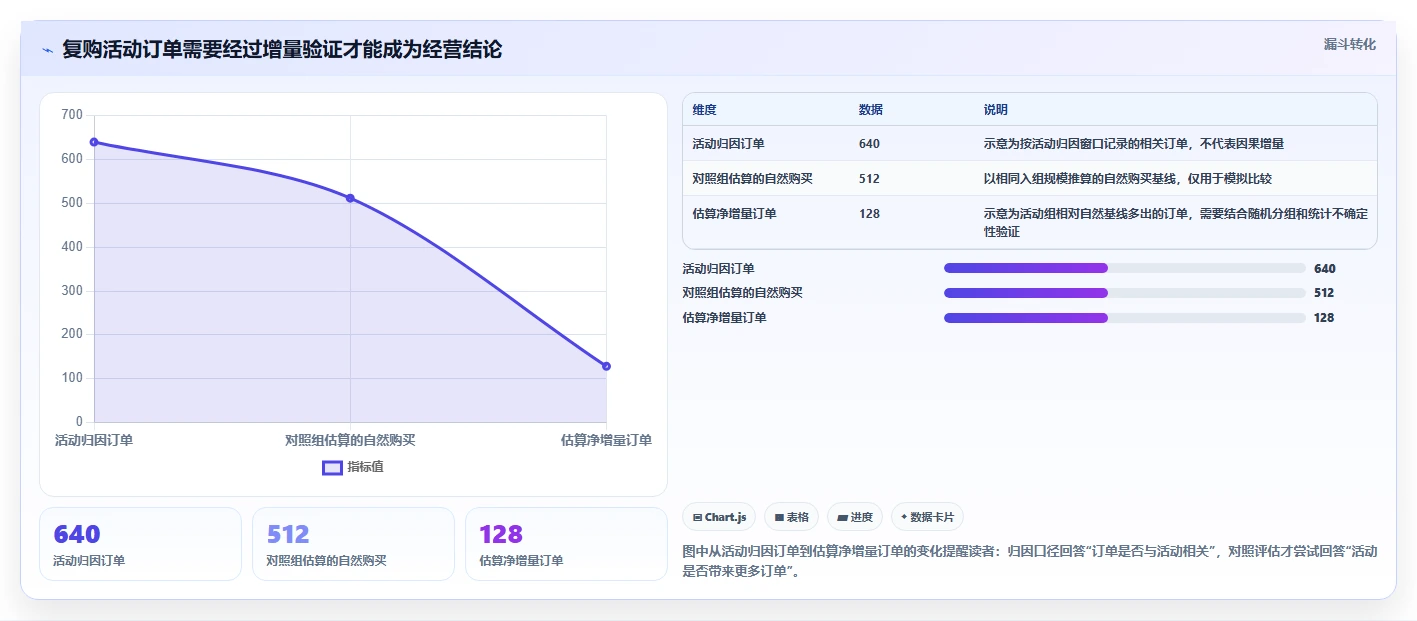
Task: Click the progress bar for 对照组估算的自然购买
Action: pos(1125,293)
